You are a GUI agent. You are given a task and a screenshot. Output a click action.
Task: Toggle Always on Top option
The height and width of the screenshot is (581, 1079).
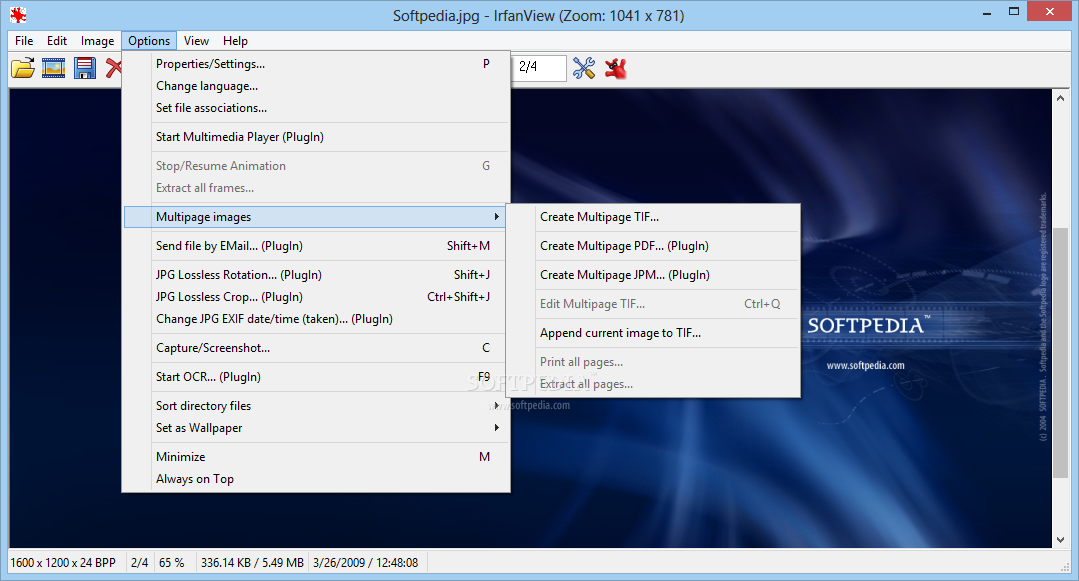(x=317, y=478)
